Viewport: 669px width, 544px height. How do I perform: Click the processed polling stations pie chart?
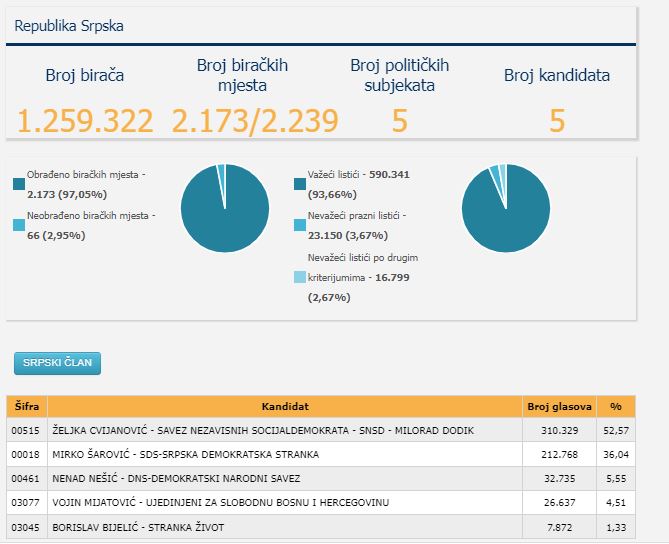pyautogui.click(x=225, y=208)
